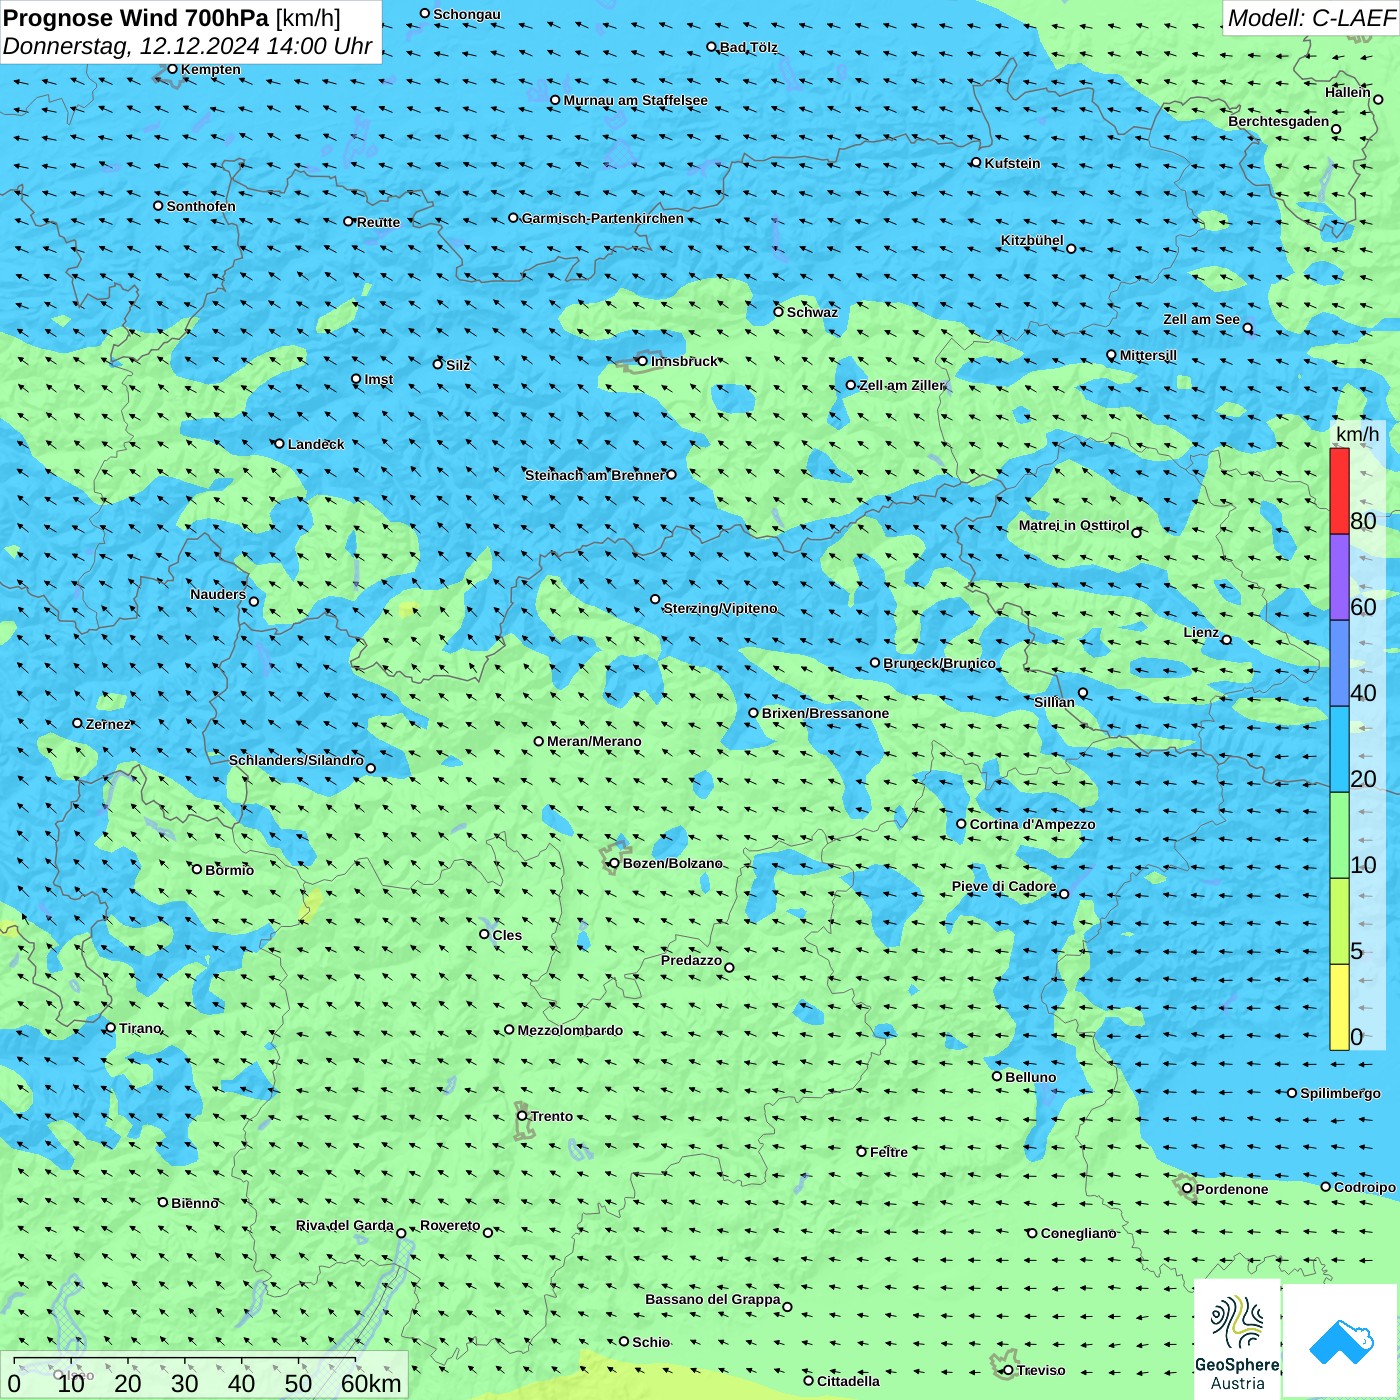Click the 'Nauders' label
The height and width of the screenshot is (1400, 1400).
point(218,594)
